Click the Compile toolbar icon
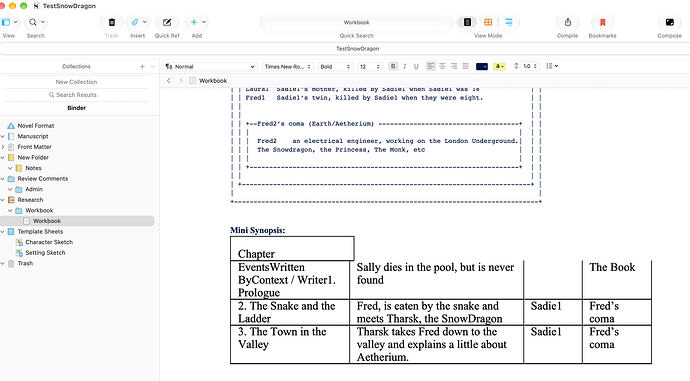This screenshot has height=381, width=690. (x=568, y=22)
